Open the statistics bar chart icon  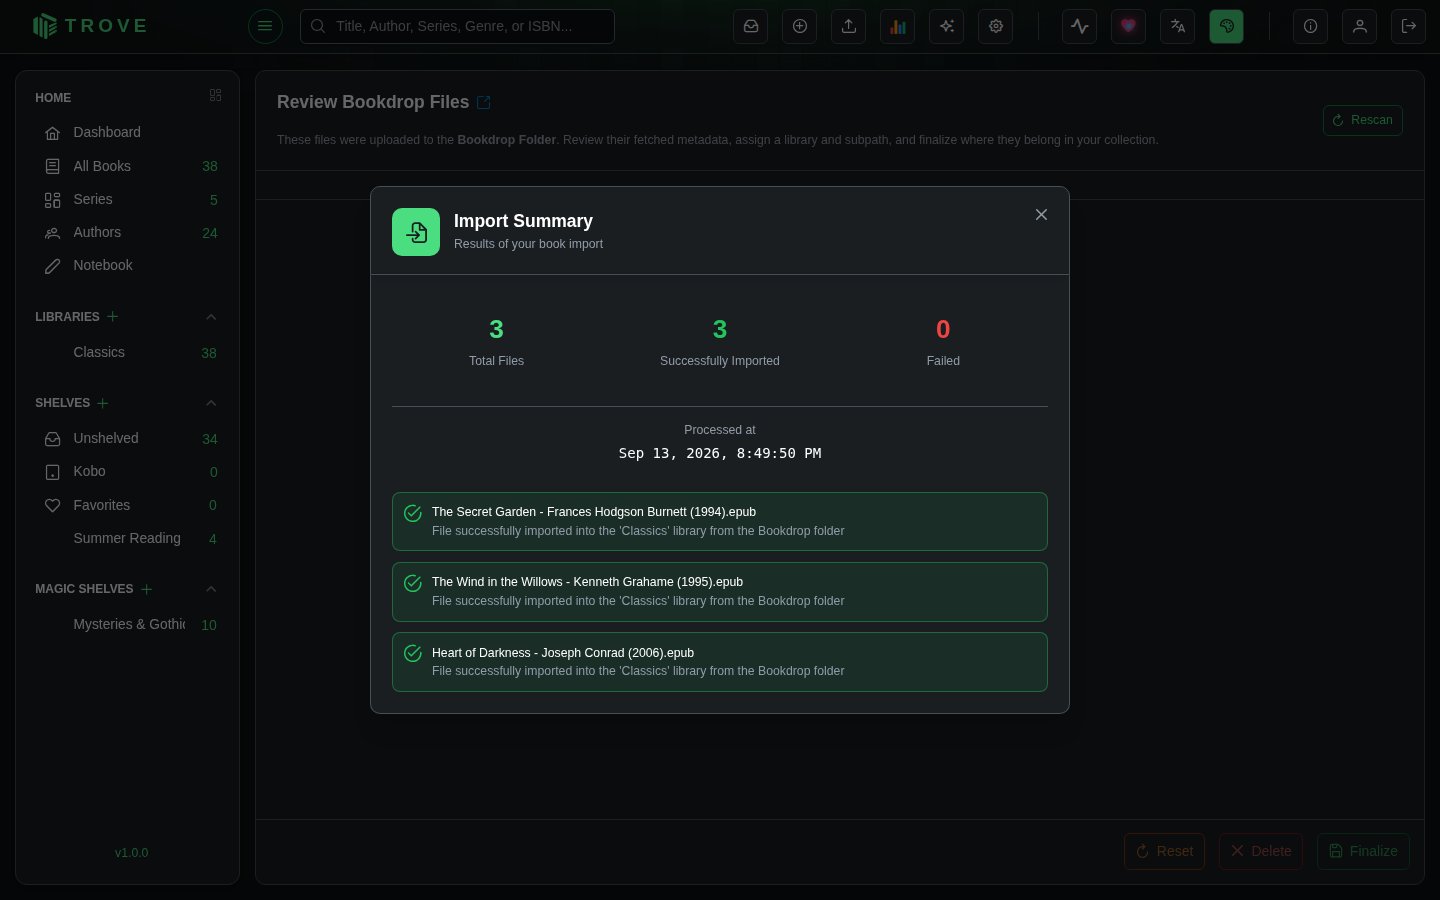(x=898, y=26)
